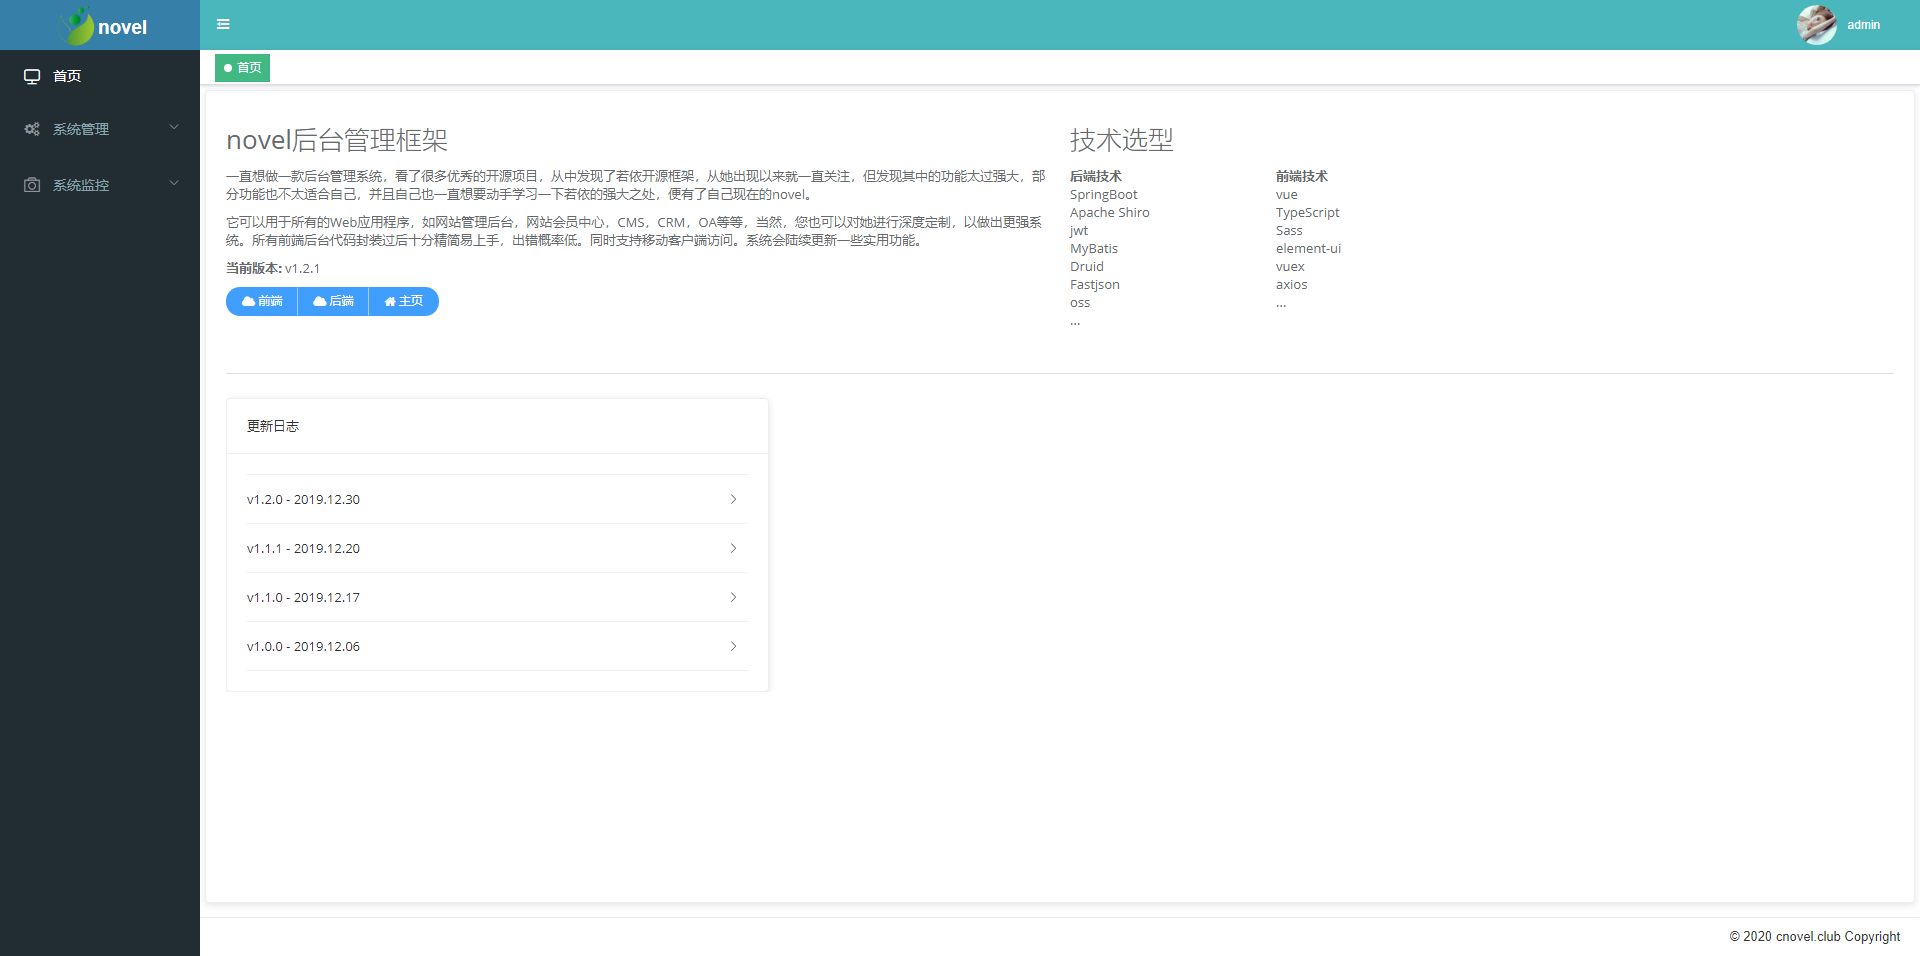Click the gears icon for 系统管理
Image resolution: width=1920 pixels, height=956 pixels.
(32, 129)
